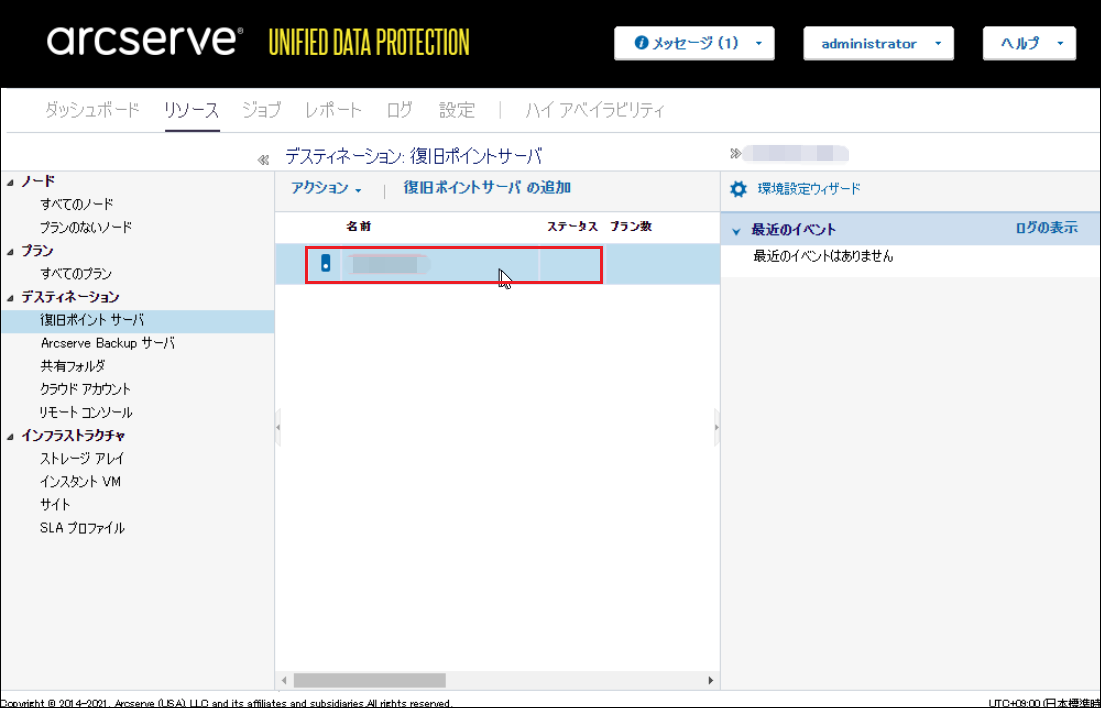This screenshot has width=1101, height=708.
Task: Click the ステータス column header
Action: [x=572, y=227]
